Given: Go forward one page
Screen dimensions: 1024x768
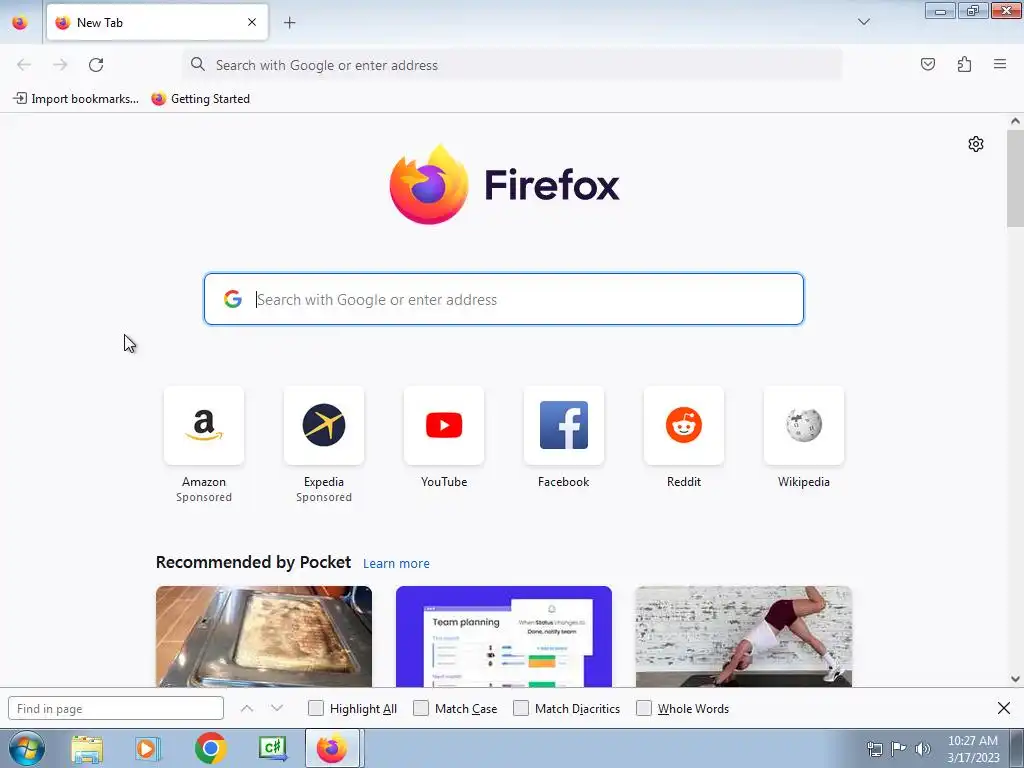Looking at the screenshot, I should click(60, 65).
